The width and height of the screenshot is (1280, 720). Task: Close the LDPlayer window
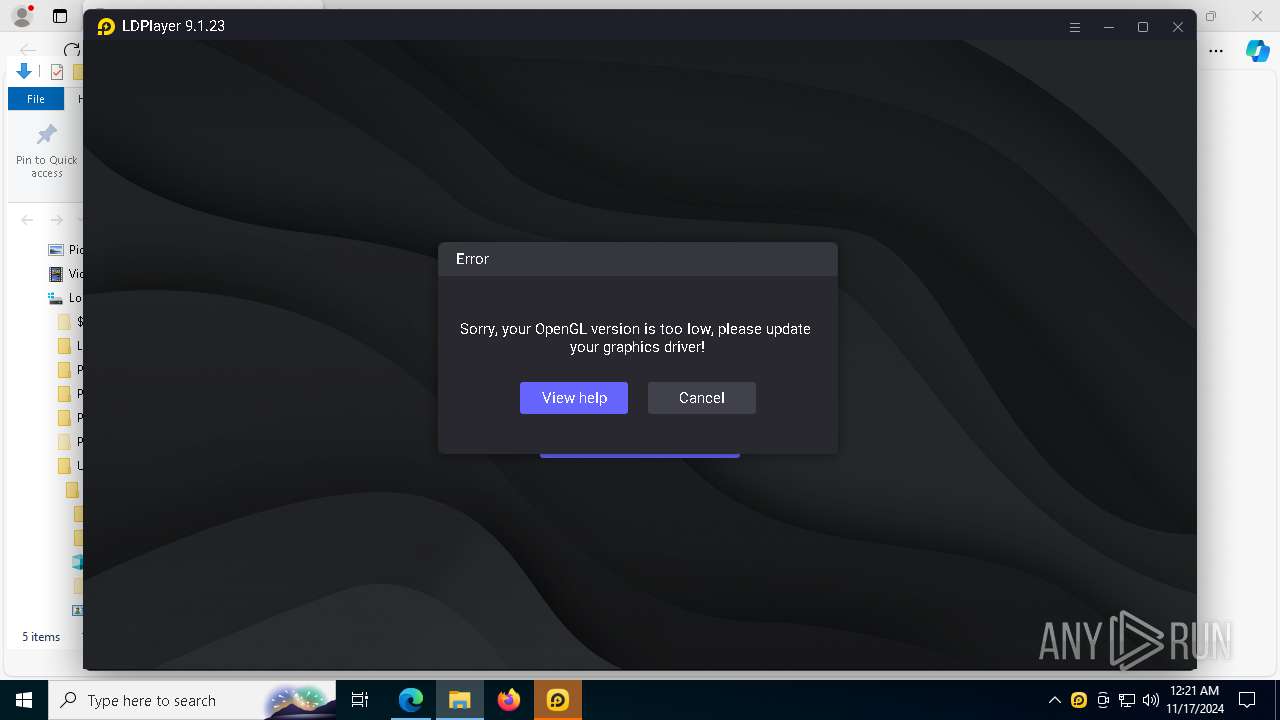coord(1178,27)
